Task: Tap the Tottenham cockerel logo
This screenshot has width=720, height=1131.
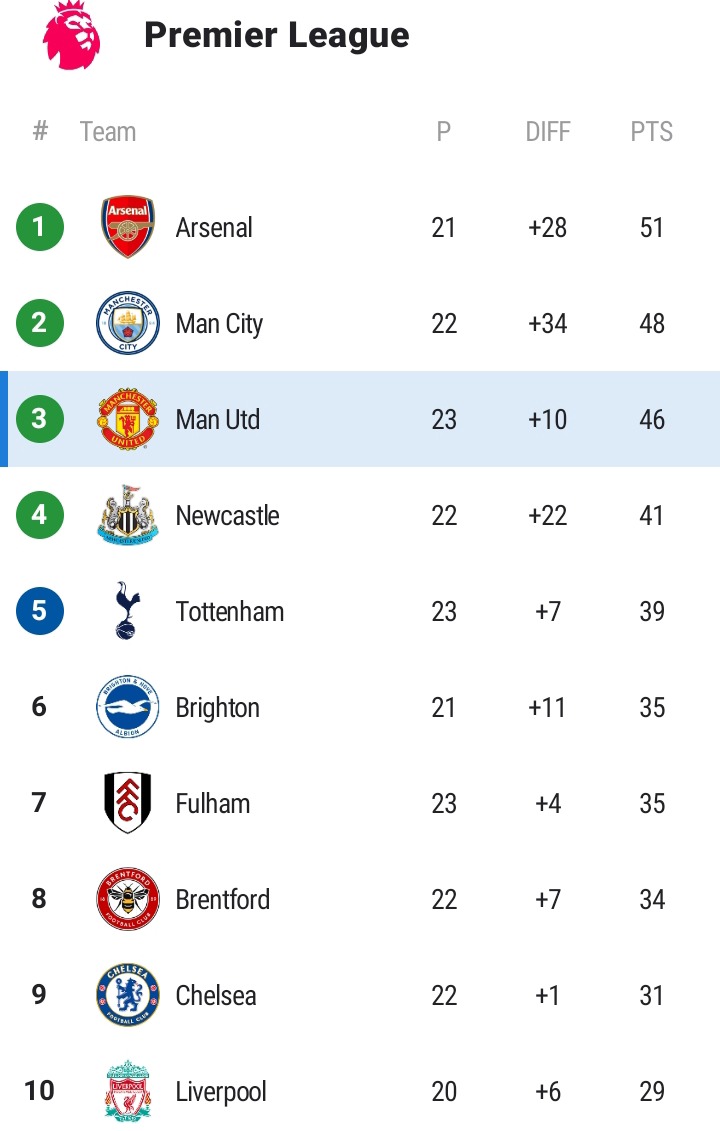Action: pyautogui.click(x=128, y=611)
